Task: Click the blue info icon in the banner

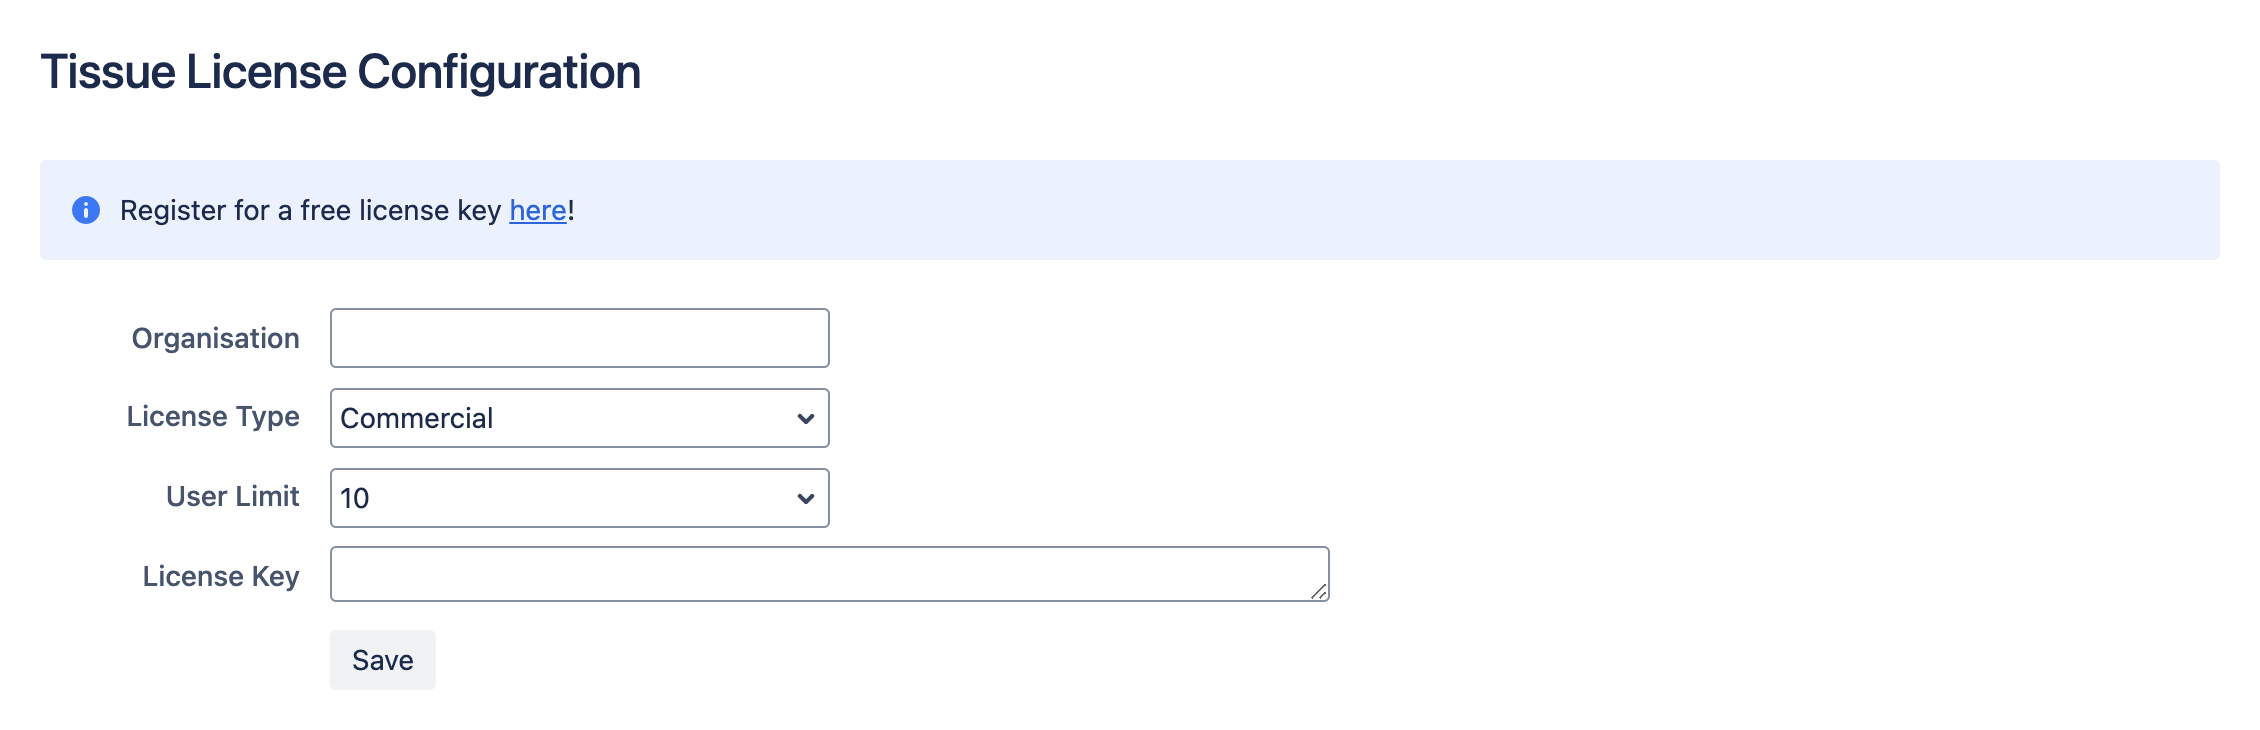Action: (88, 211)
